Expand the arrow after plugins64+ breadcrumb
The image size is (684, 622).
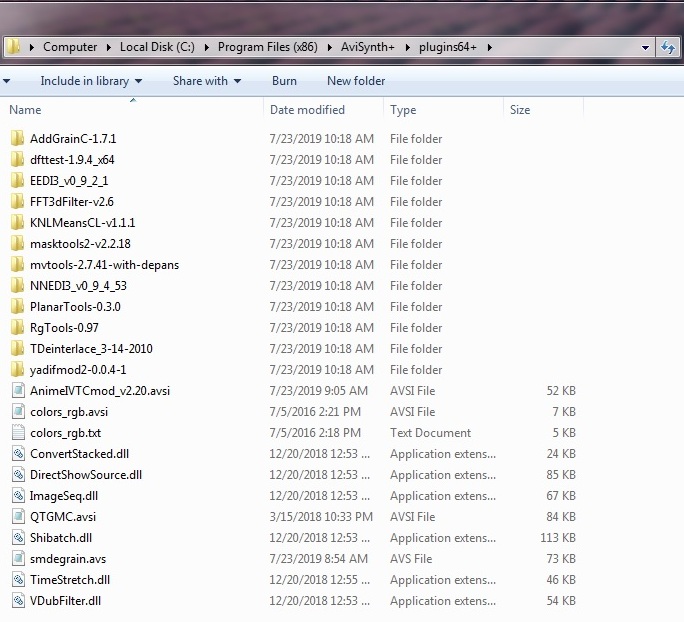(489, 47)
